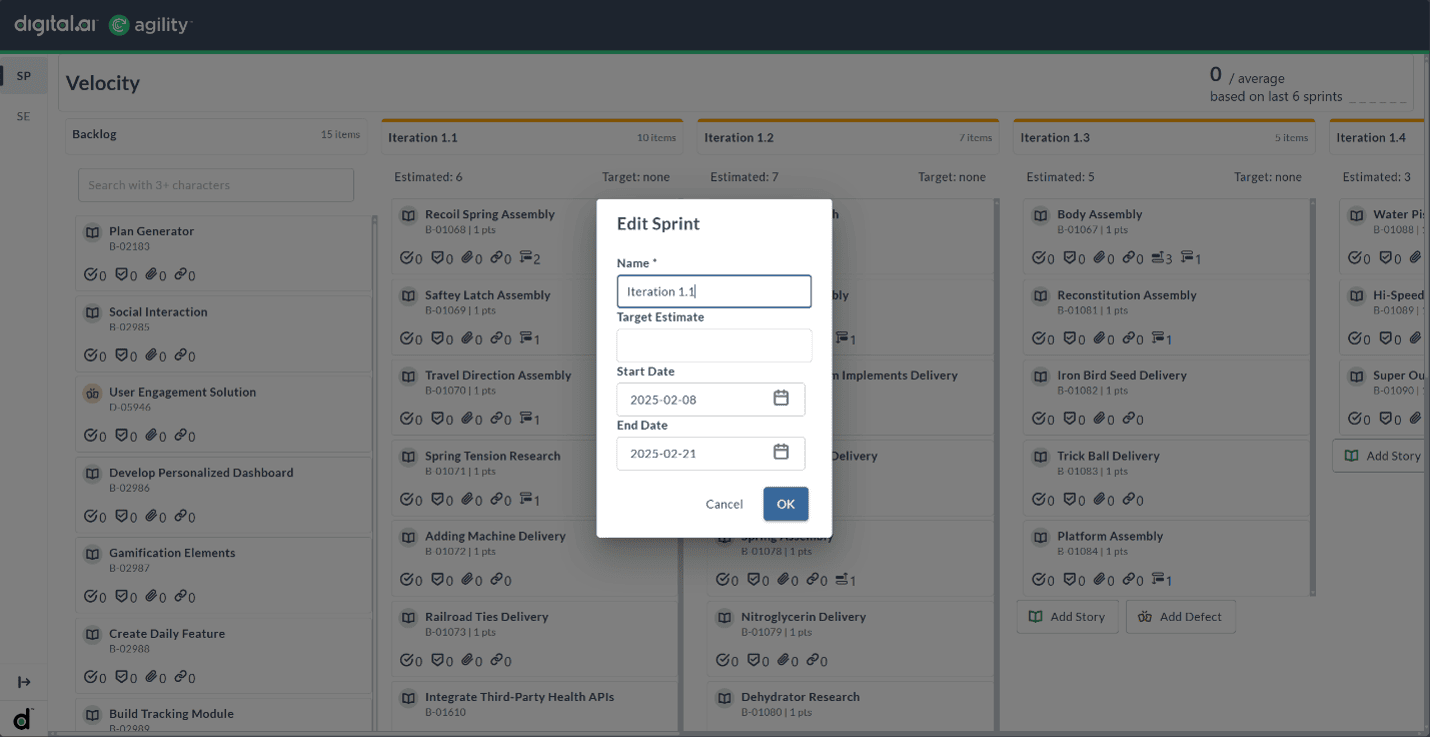Click Add Story under Iteration 1.3

[1067, 617]
